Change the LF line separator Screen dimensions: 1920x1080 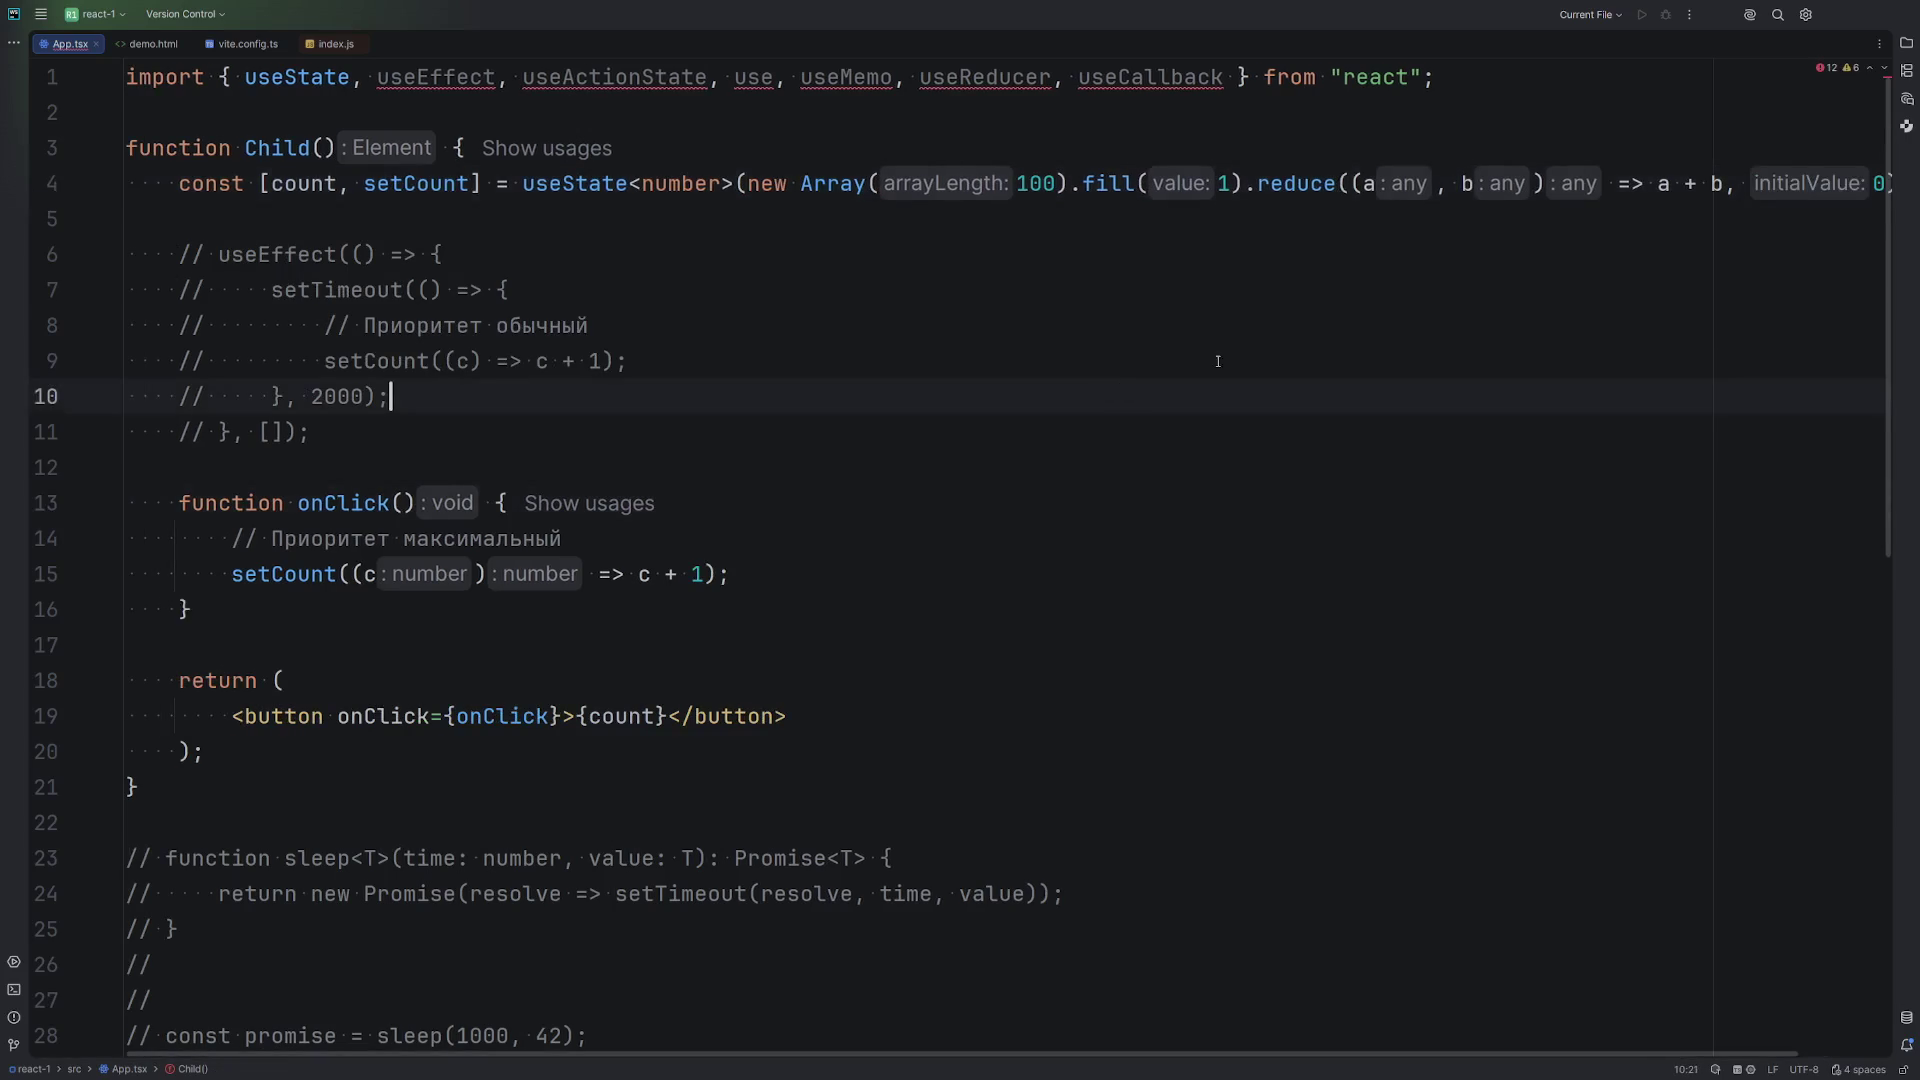click(x=1772, y=1069)
